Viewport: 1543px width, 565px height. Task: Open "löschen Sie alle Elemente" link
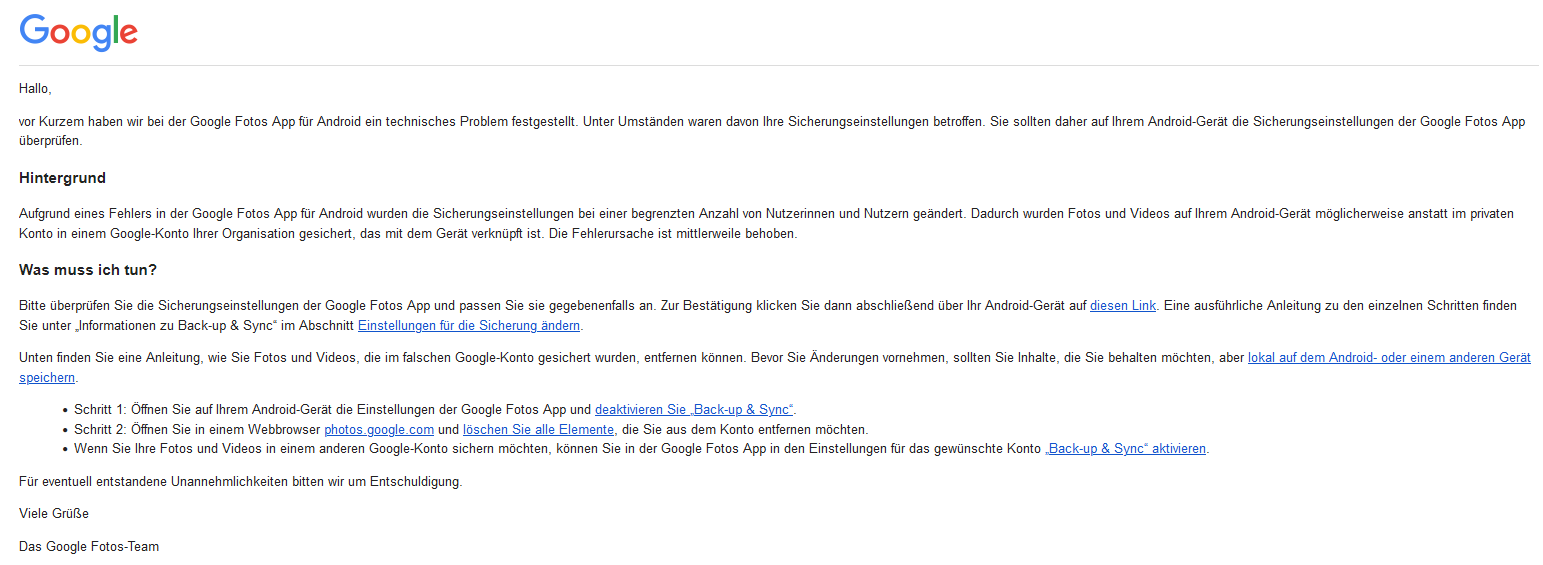point(538,429)
